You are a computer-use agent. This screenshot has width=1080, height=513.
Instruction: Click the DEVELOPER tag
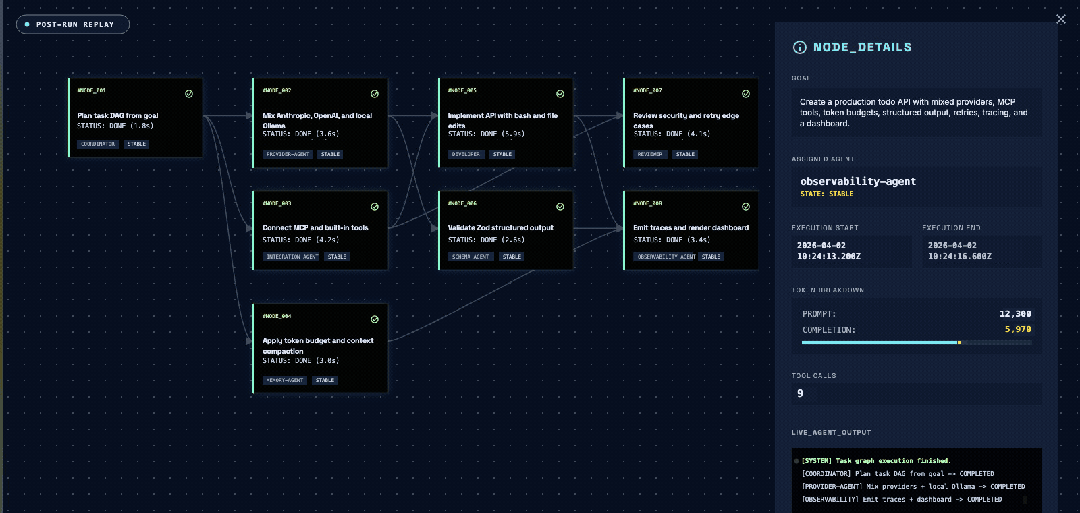pos(466,154)
